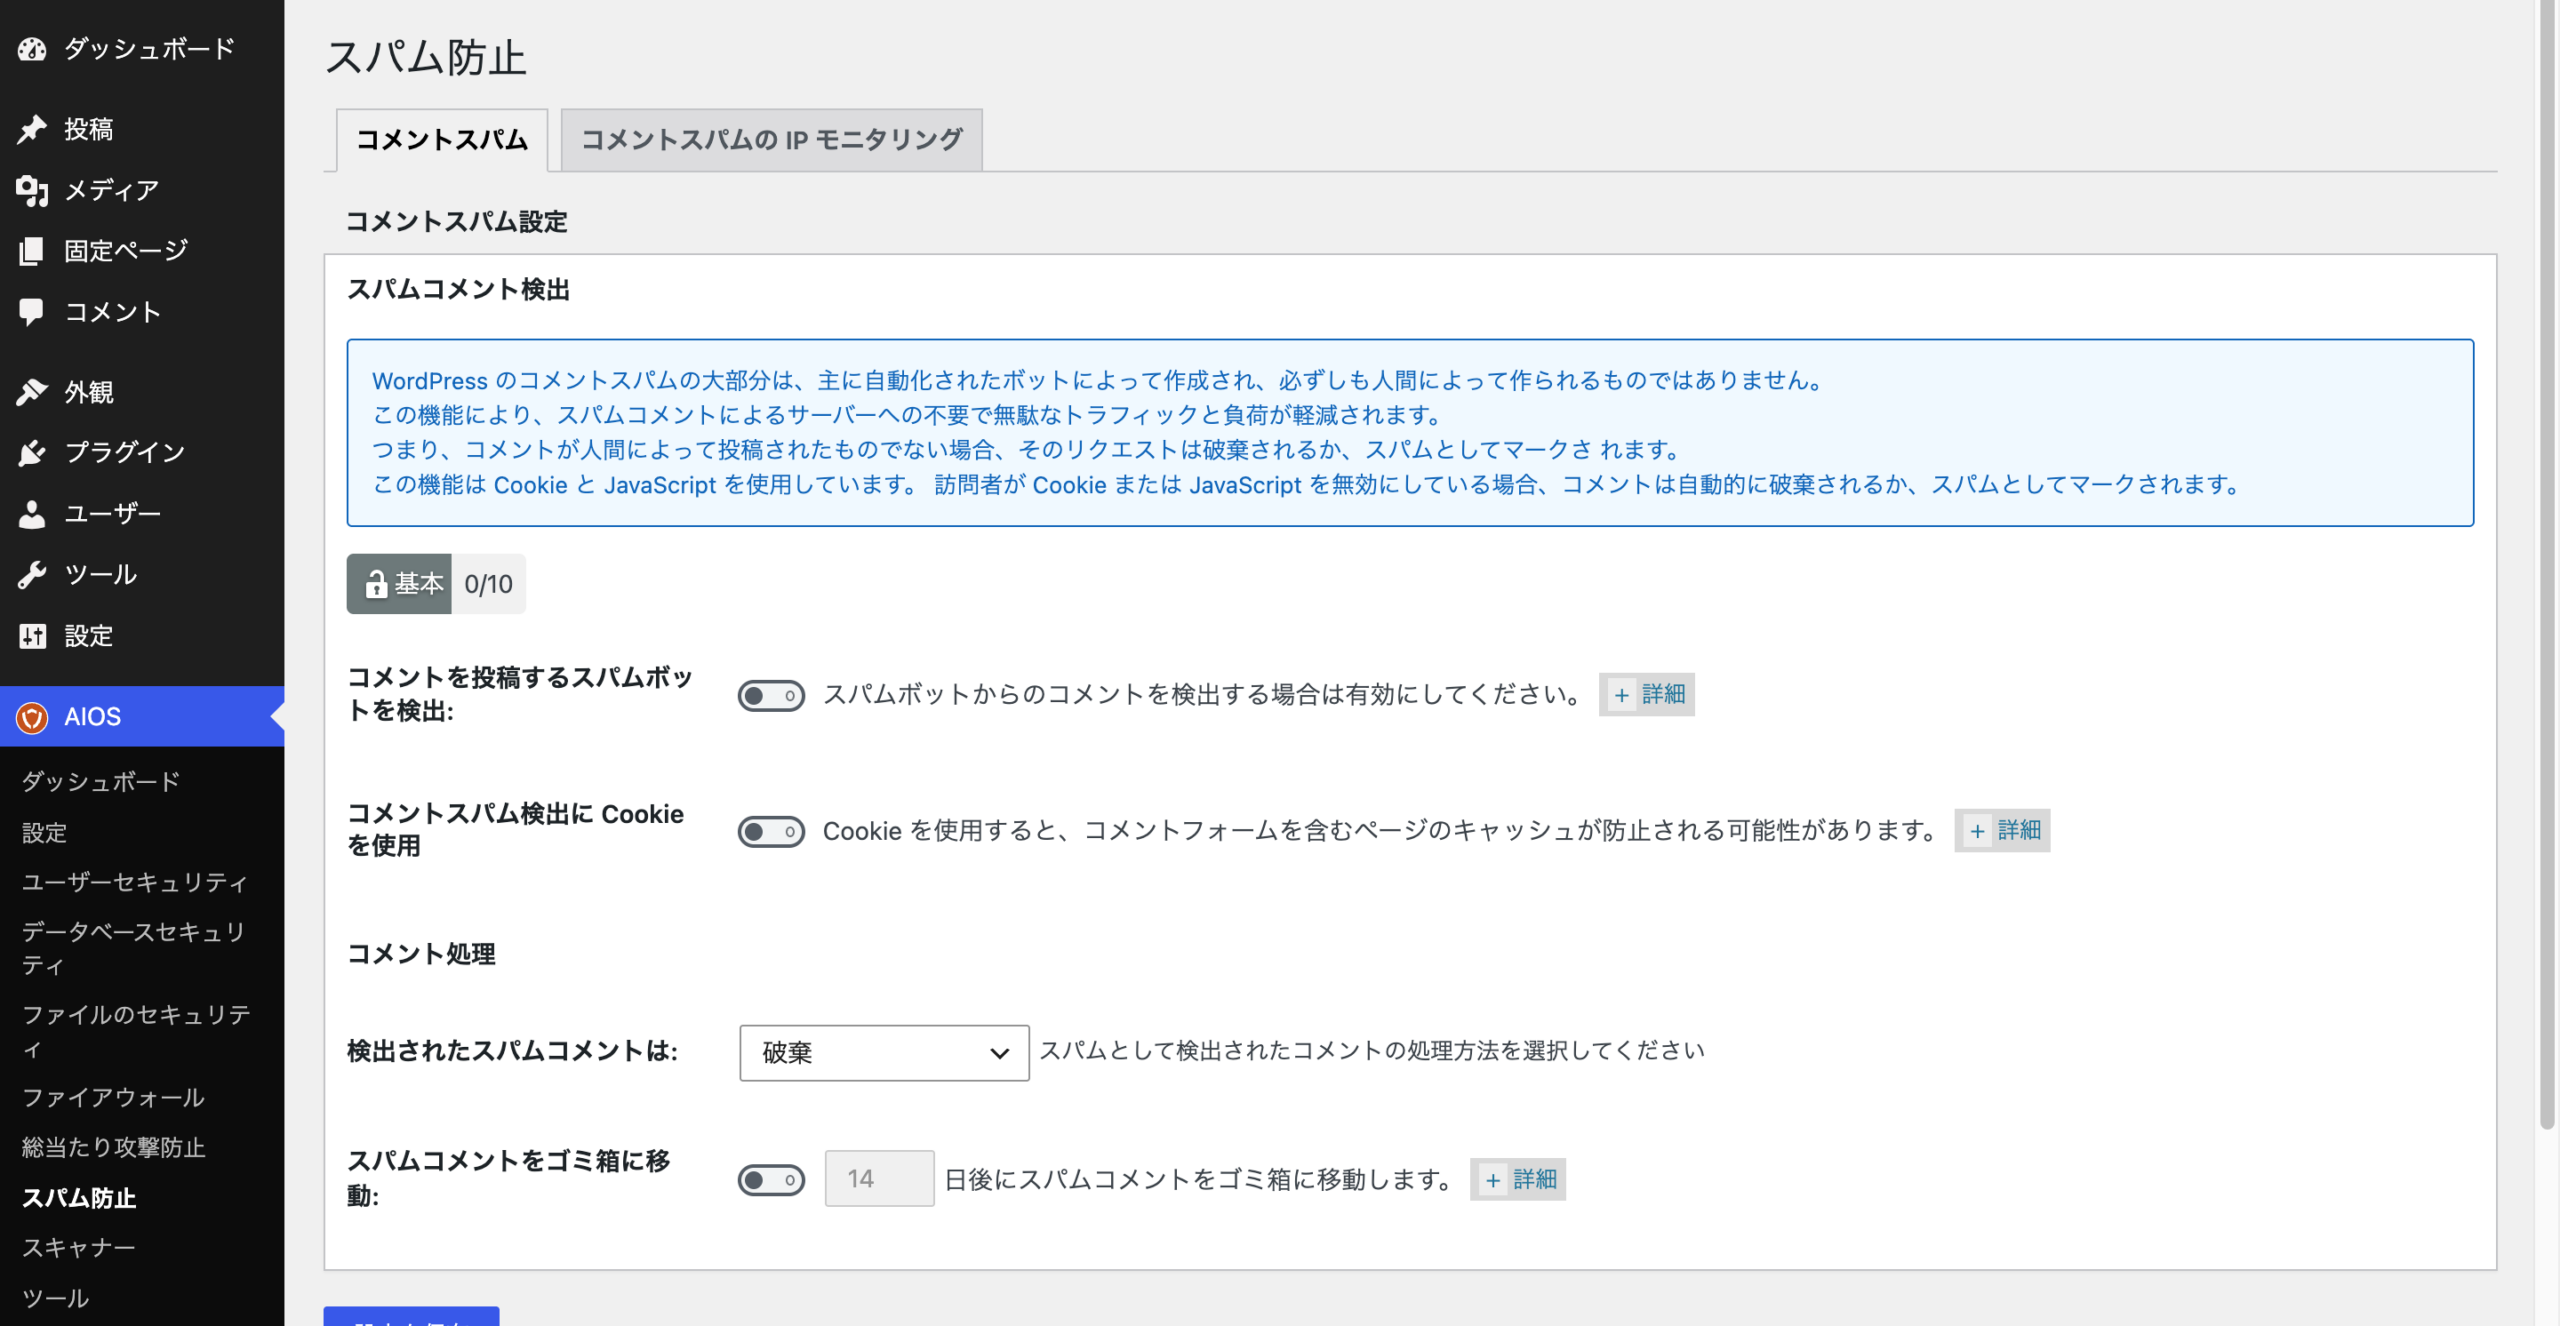Click the AIOS shield icon
Screen dimensions: 2560x1326
(32, 717)
